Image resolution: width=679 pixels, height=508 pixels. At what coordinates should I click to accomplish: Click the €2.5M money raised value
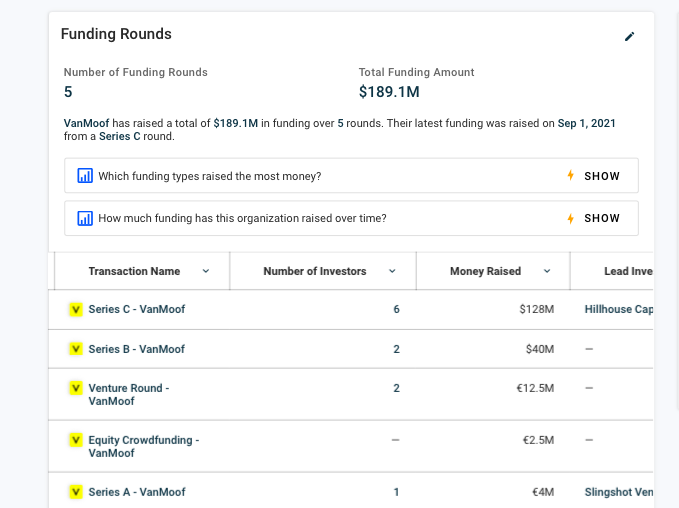(x=538, y=440)
